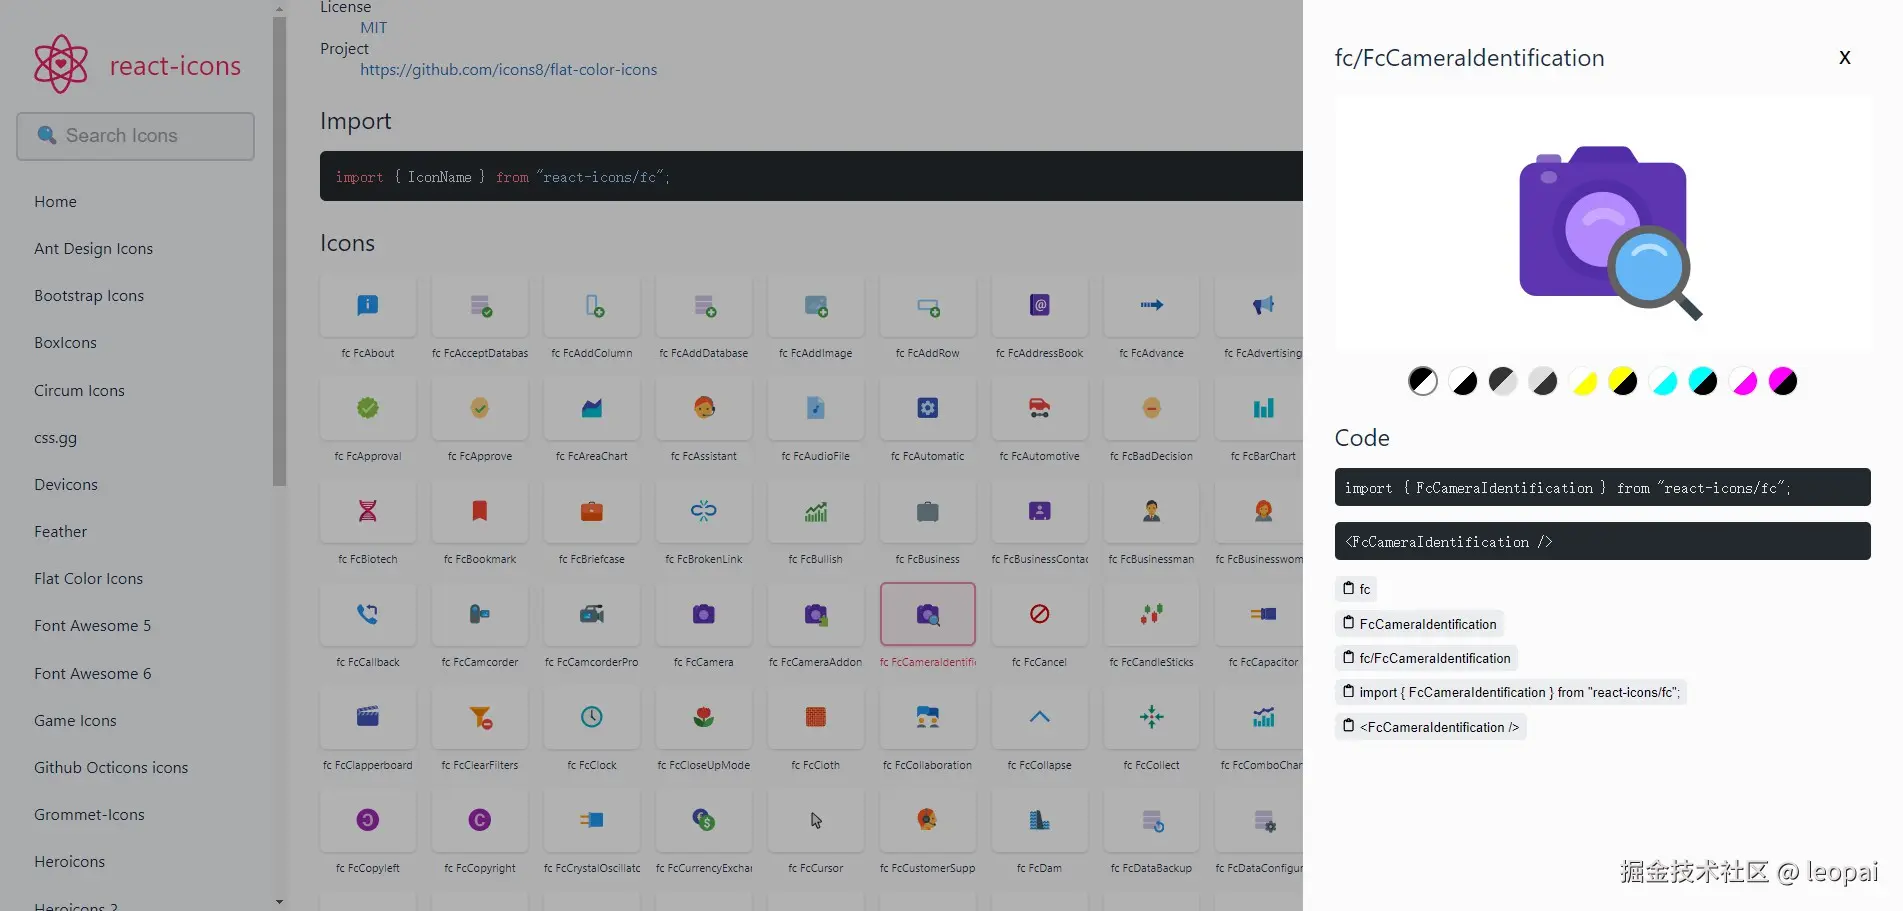Select the FcAddressBook icon
The width and height of the screenshot is (1903, 911).
pos(1040,306)
